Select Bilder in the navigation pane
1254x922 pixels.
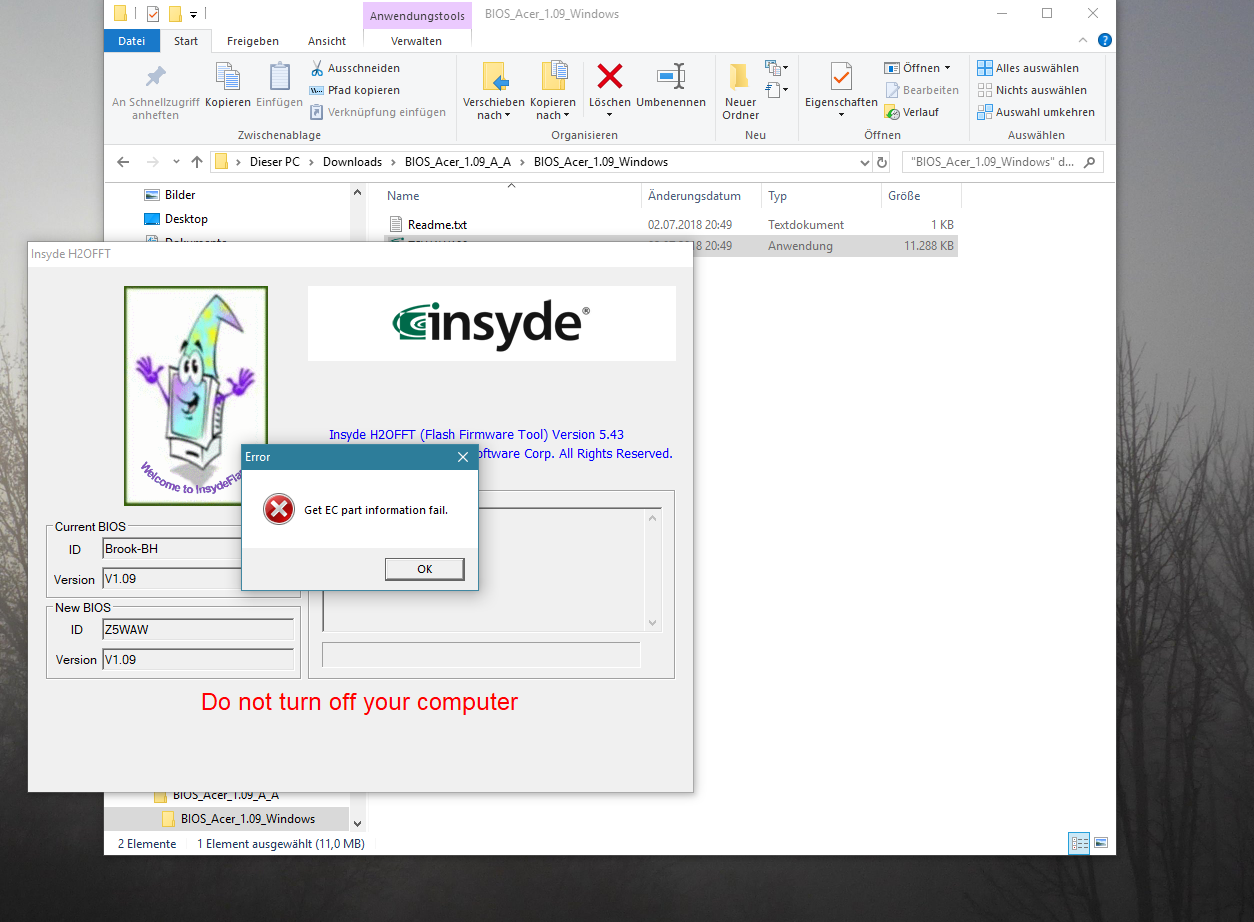(x=180, y=195)
